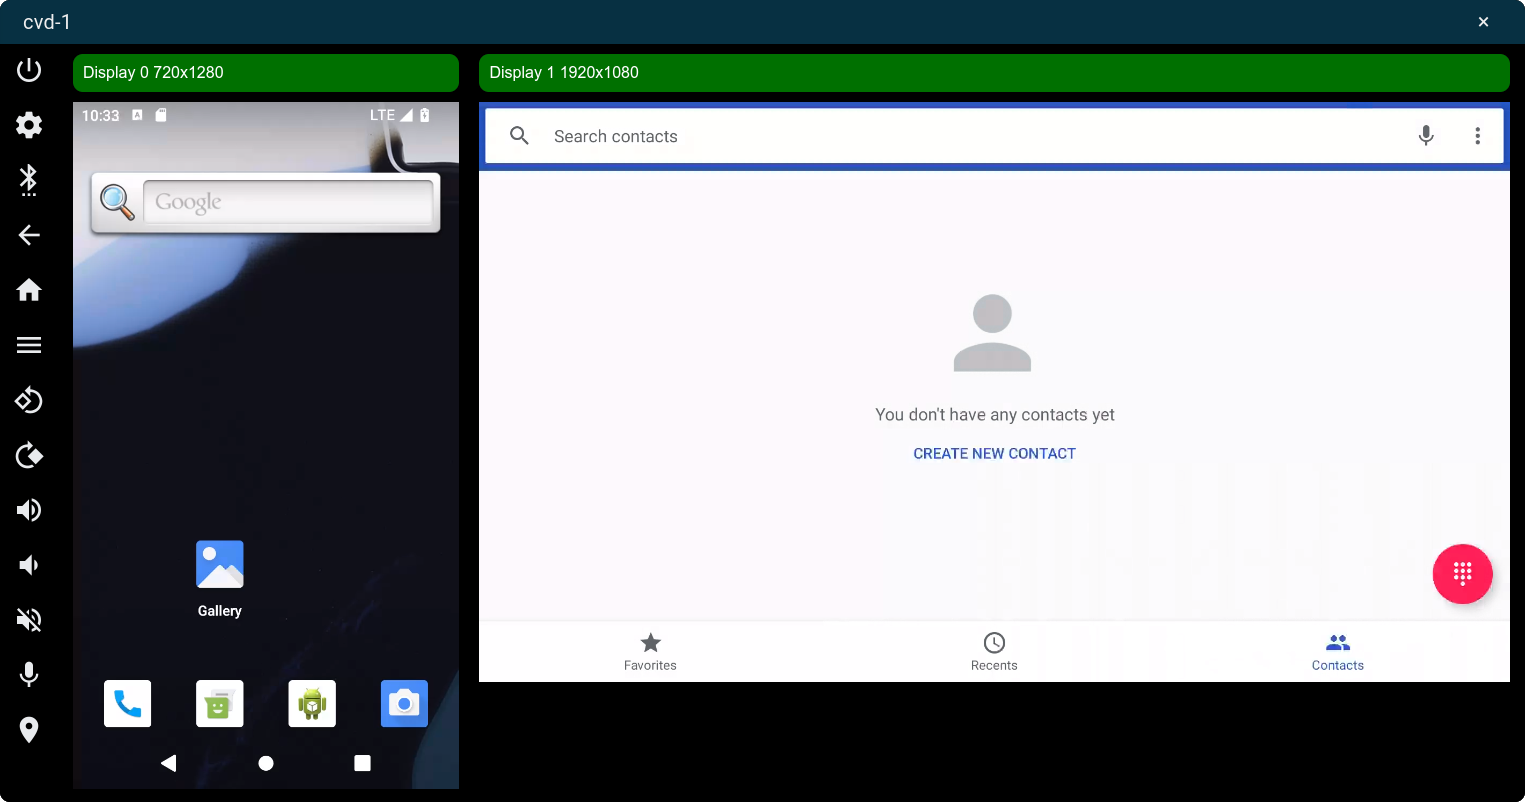Image resolution: width=1525 pixels, height=802 pixels.
Task: Launch the Camera app from the dock
Action: pyautogui.click(x=404, y=704)
